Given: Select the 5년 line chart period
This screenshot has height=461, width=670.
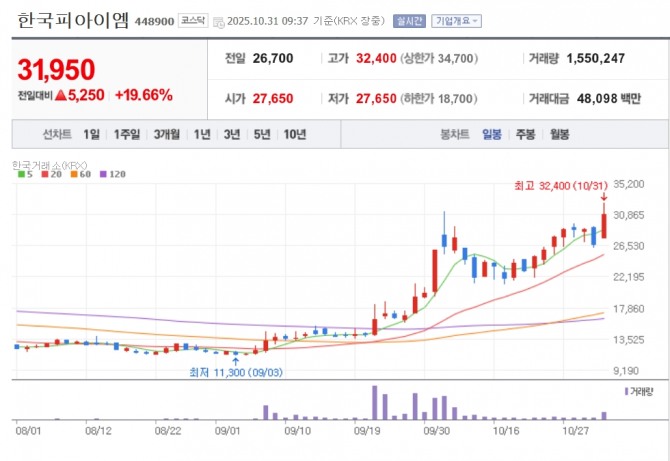Looking at the screenshot, I should click(x=262, y=135).
